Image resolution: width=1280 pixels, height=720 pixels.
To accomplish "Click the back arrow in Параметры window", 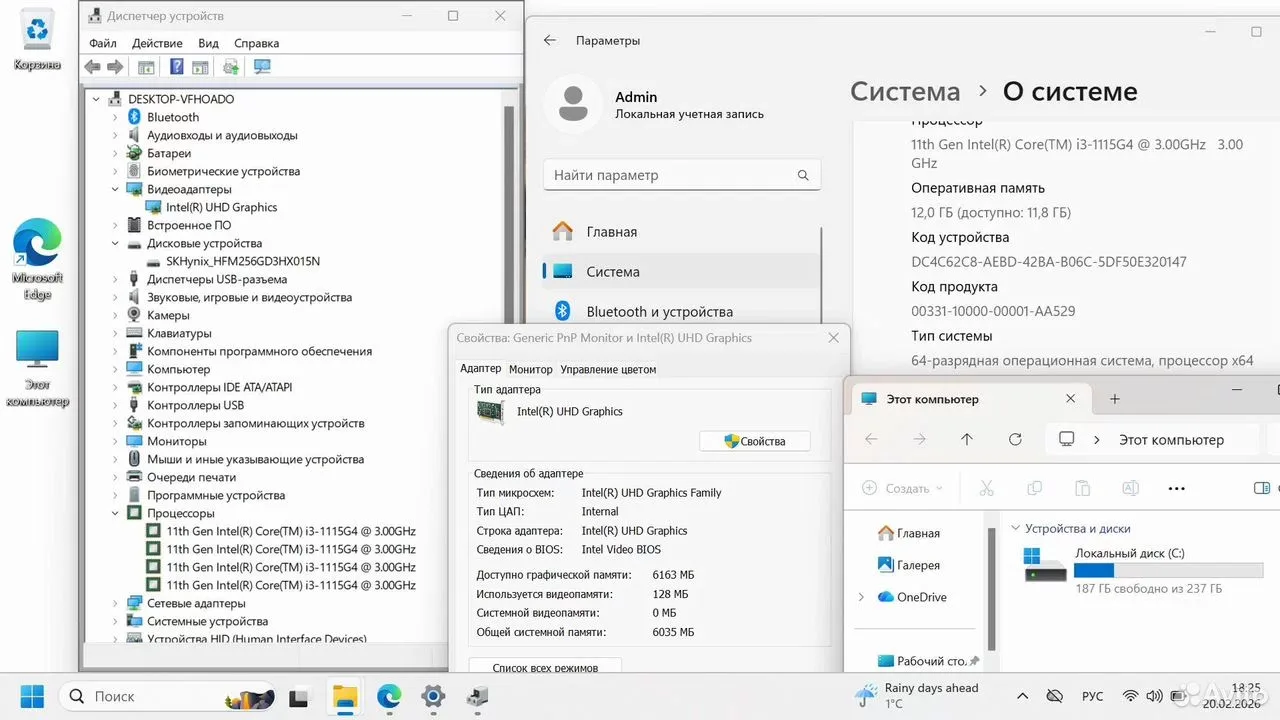I will (549, 40).
